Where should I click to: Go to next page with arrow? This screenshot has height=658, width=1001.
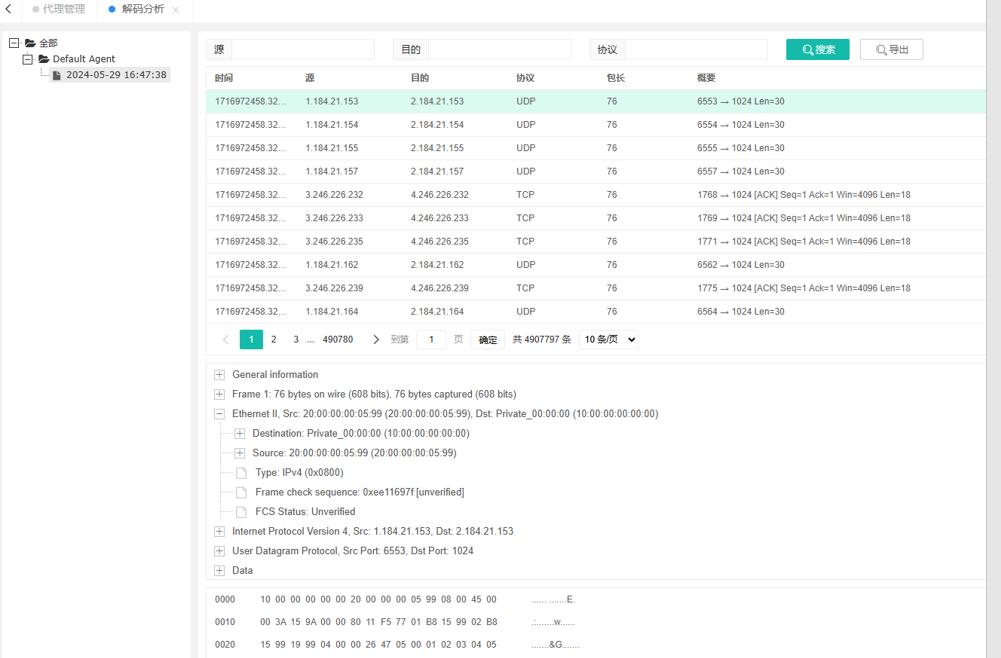pyautogui.click(x=376, y=340)
